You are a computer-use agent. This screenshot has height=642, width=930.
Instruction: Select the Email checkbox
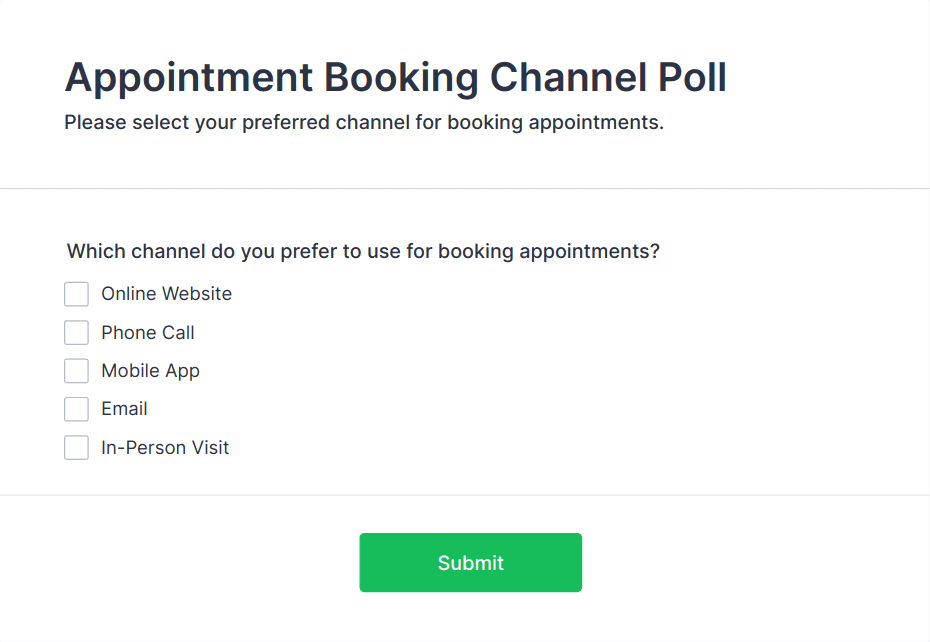(x=76, y=409)
